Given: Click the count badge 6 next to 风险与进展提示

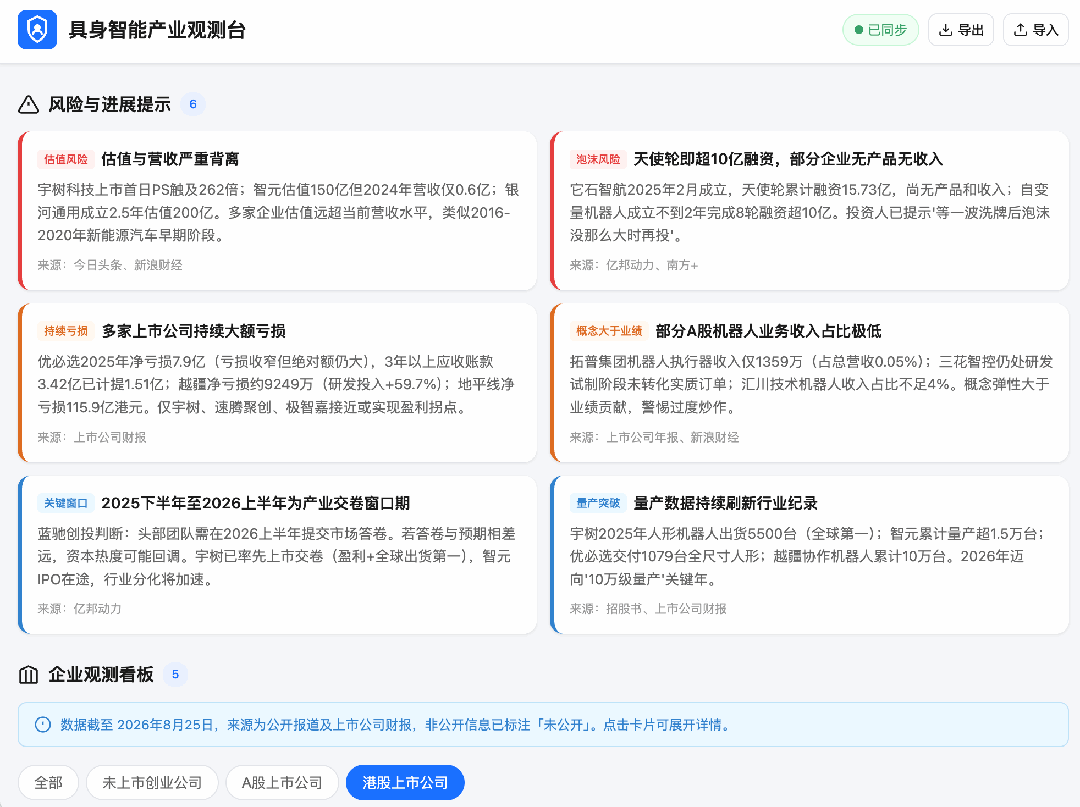Looking at the screenshot, I should tap(193, 105).
